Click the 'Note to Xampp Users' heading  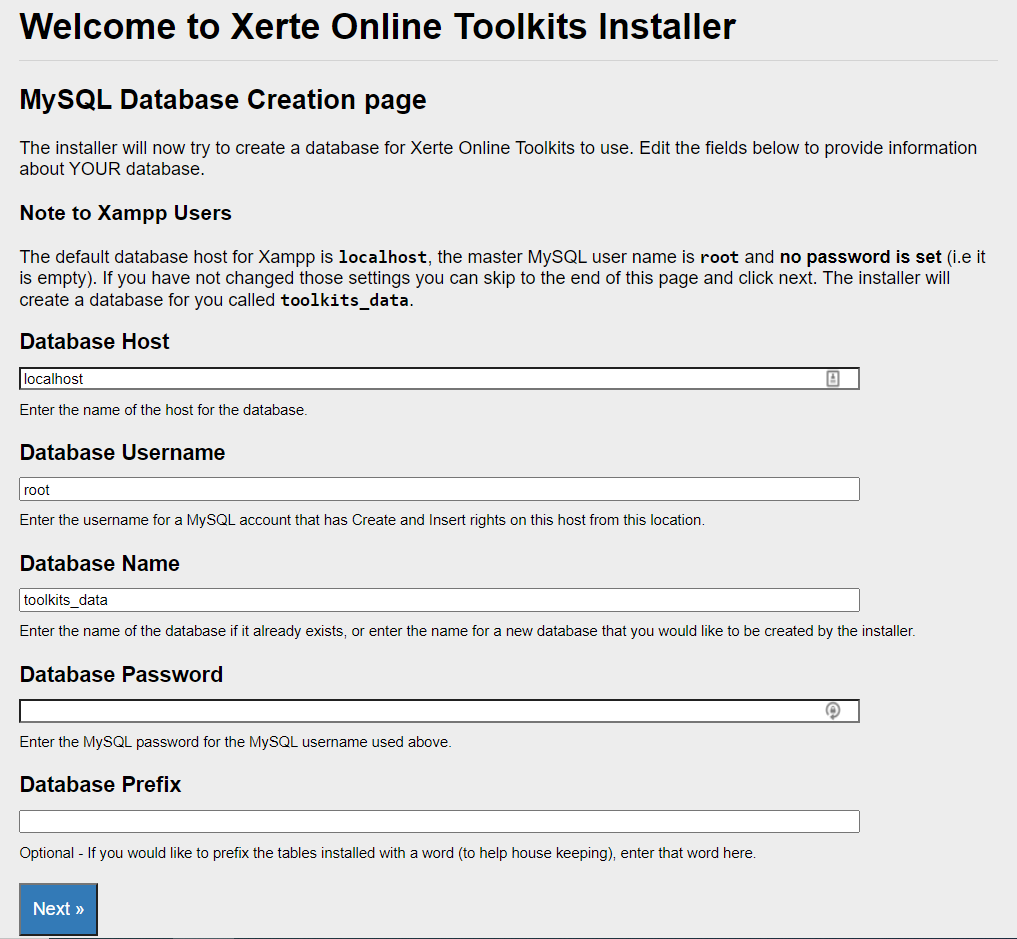tap(125, 213)
